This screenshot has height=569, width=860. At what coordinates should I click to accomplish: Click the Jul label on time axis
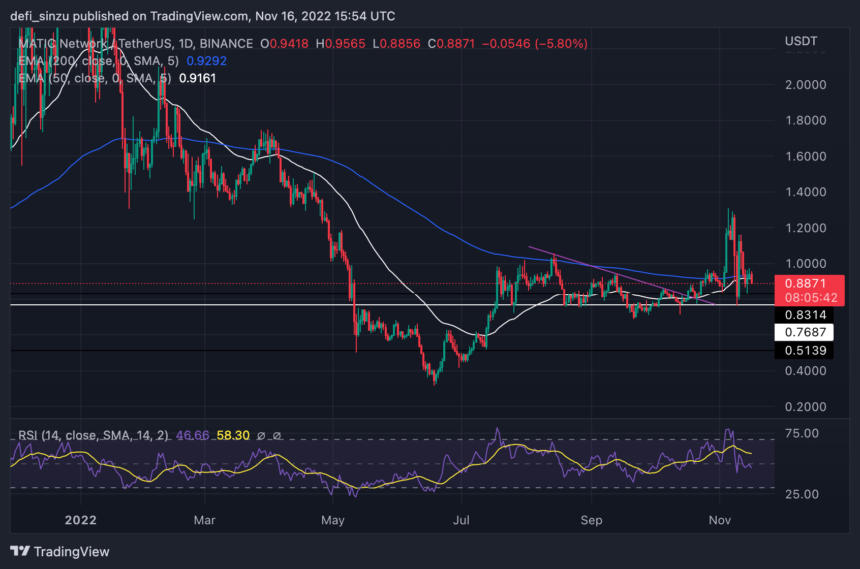click(x=461, y=520)
